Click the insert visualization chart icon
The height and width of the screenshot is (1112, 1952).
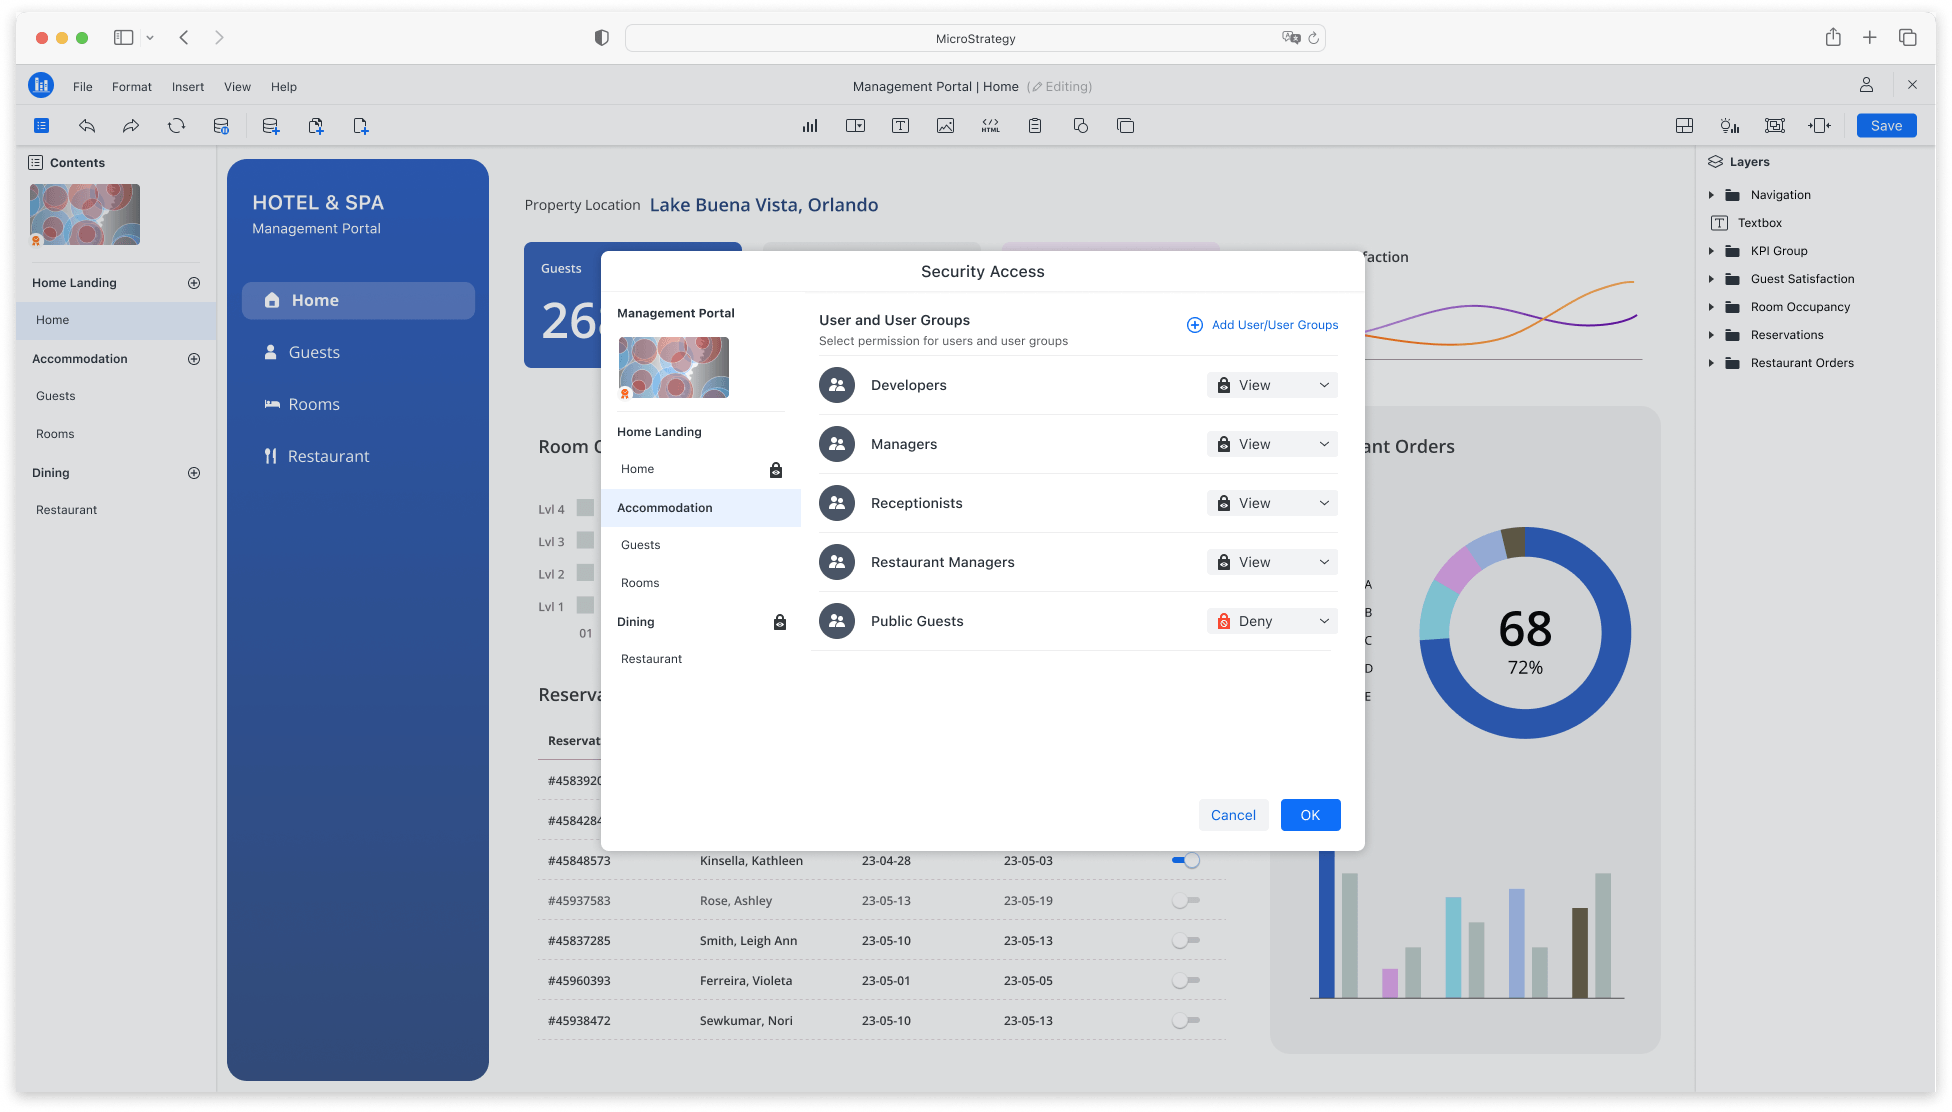(x=810, y=126)
